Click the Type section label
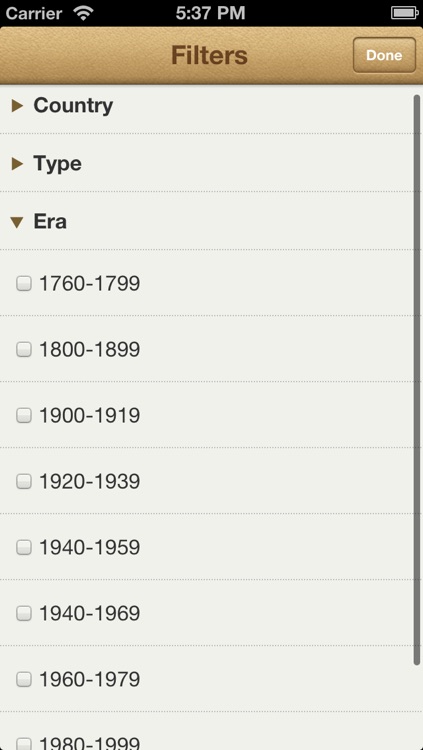 (x=57, y=164)
